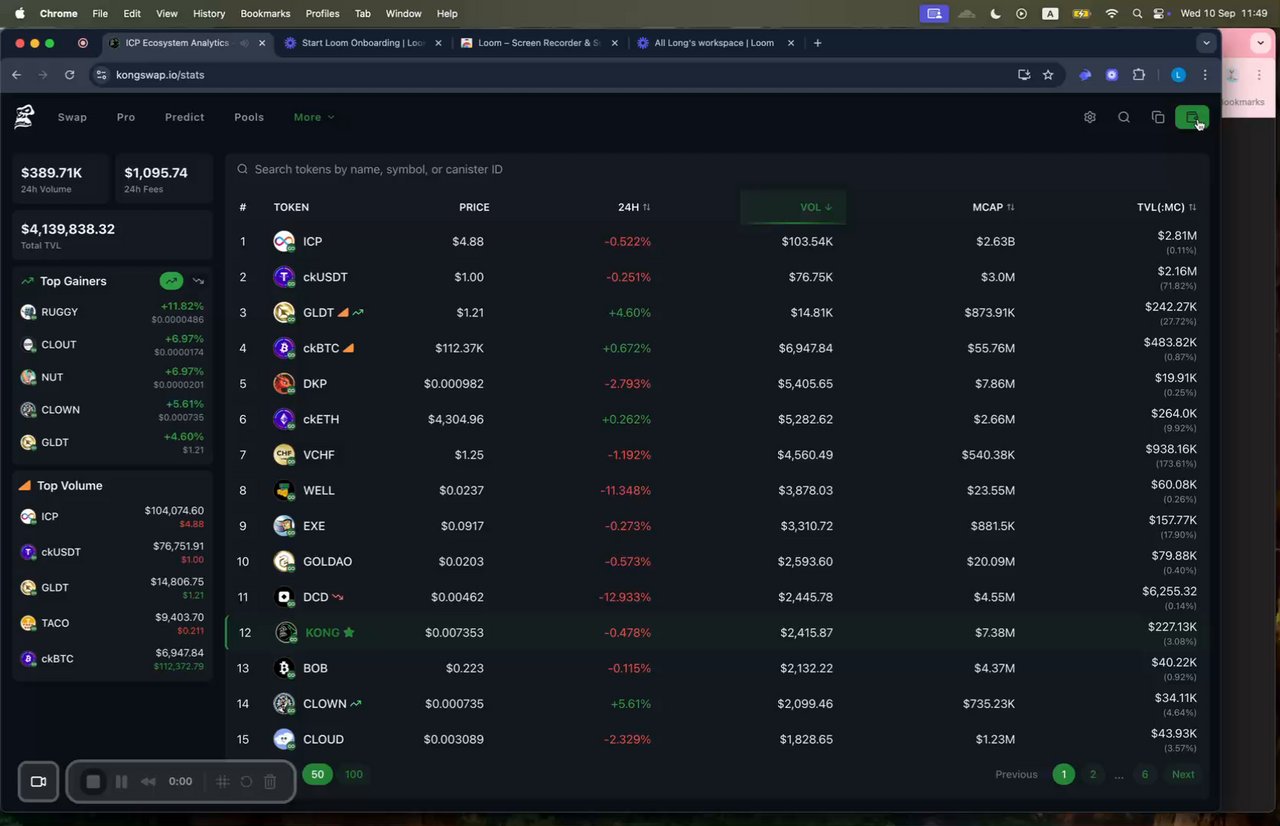The width and height of the screenshot is (1280, 826).
Task: Show 50 rows per page
Action: [317, 774]
